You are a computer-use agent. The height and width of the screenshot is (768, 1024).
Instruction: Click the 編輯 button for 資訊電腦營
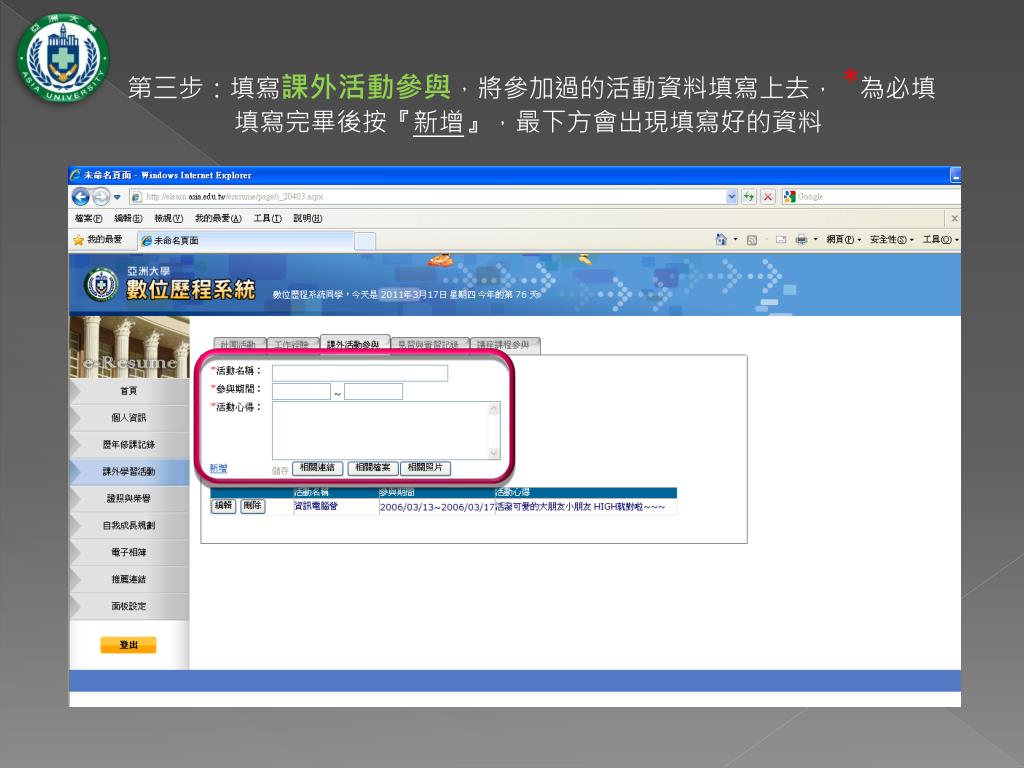pyautogui.click(x=224, y=505)
